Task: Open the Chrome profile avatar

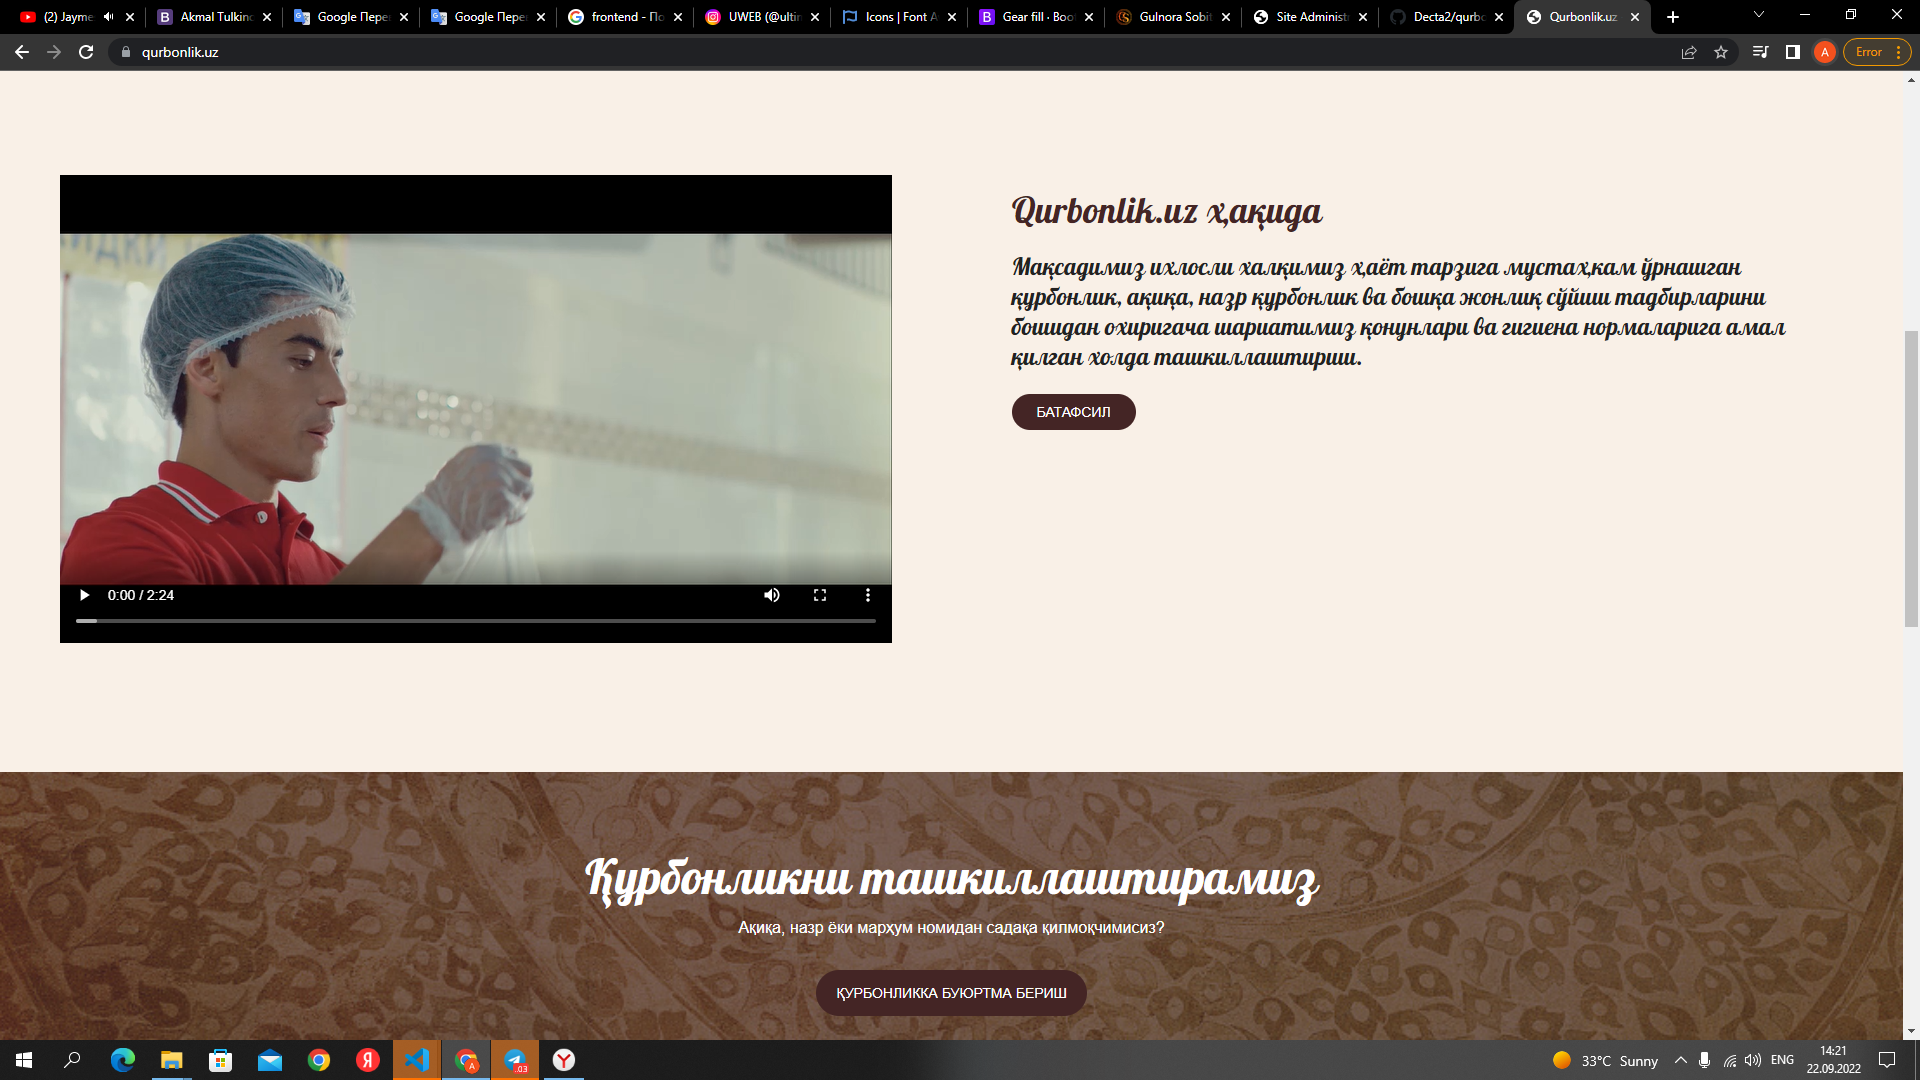Action: [x=1825, y=52]
